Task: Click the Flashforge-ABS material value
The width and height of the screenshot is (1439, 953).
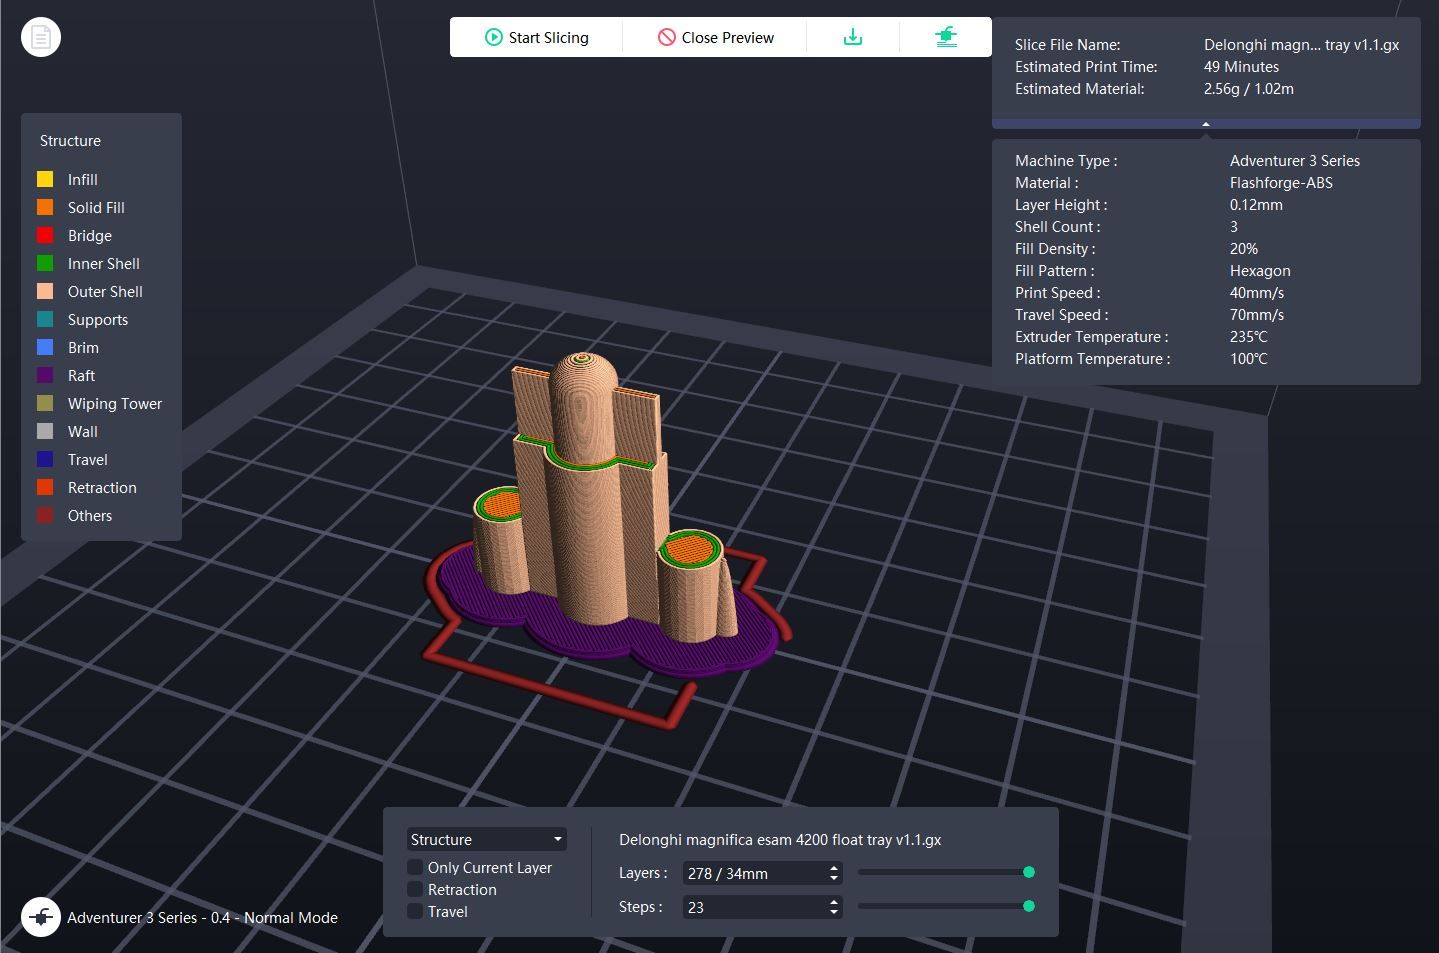Action: [1281, 182]
